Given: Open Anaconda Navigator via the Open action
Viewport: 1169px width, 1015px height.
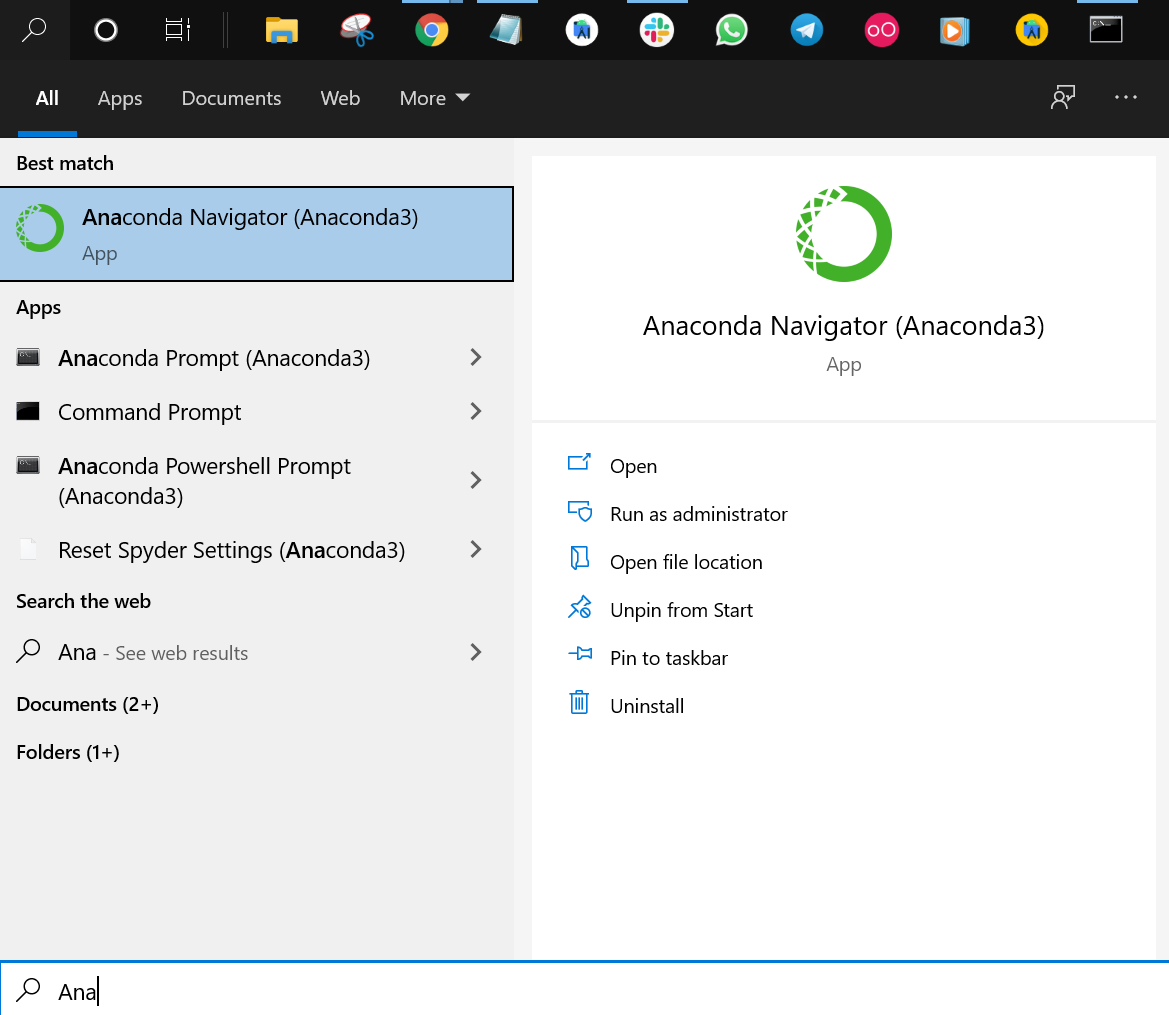Looking at the screenshot, I should coord(633,466).
